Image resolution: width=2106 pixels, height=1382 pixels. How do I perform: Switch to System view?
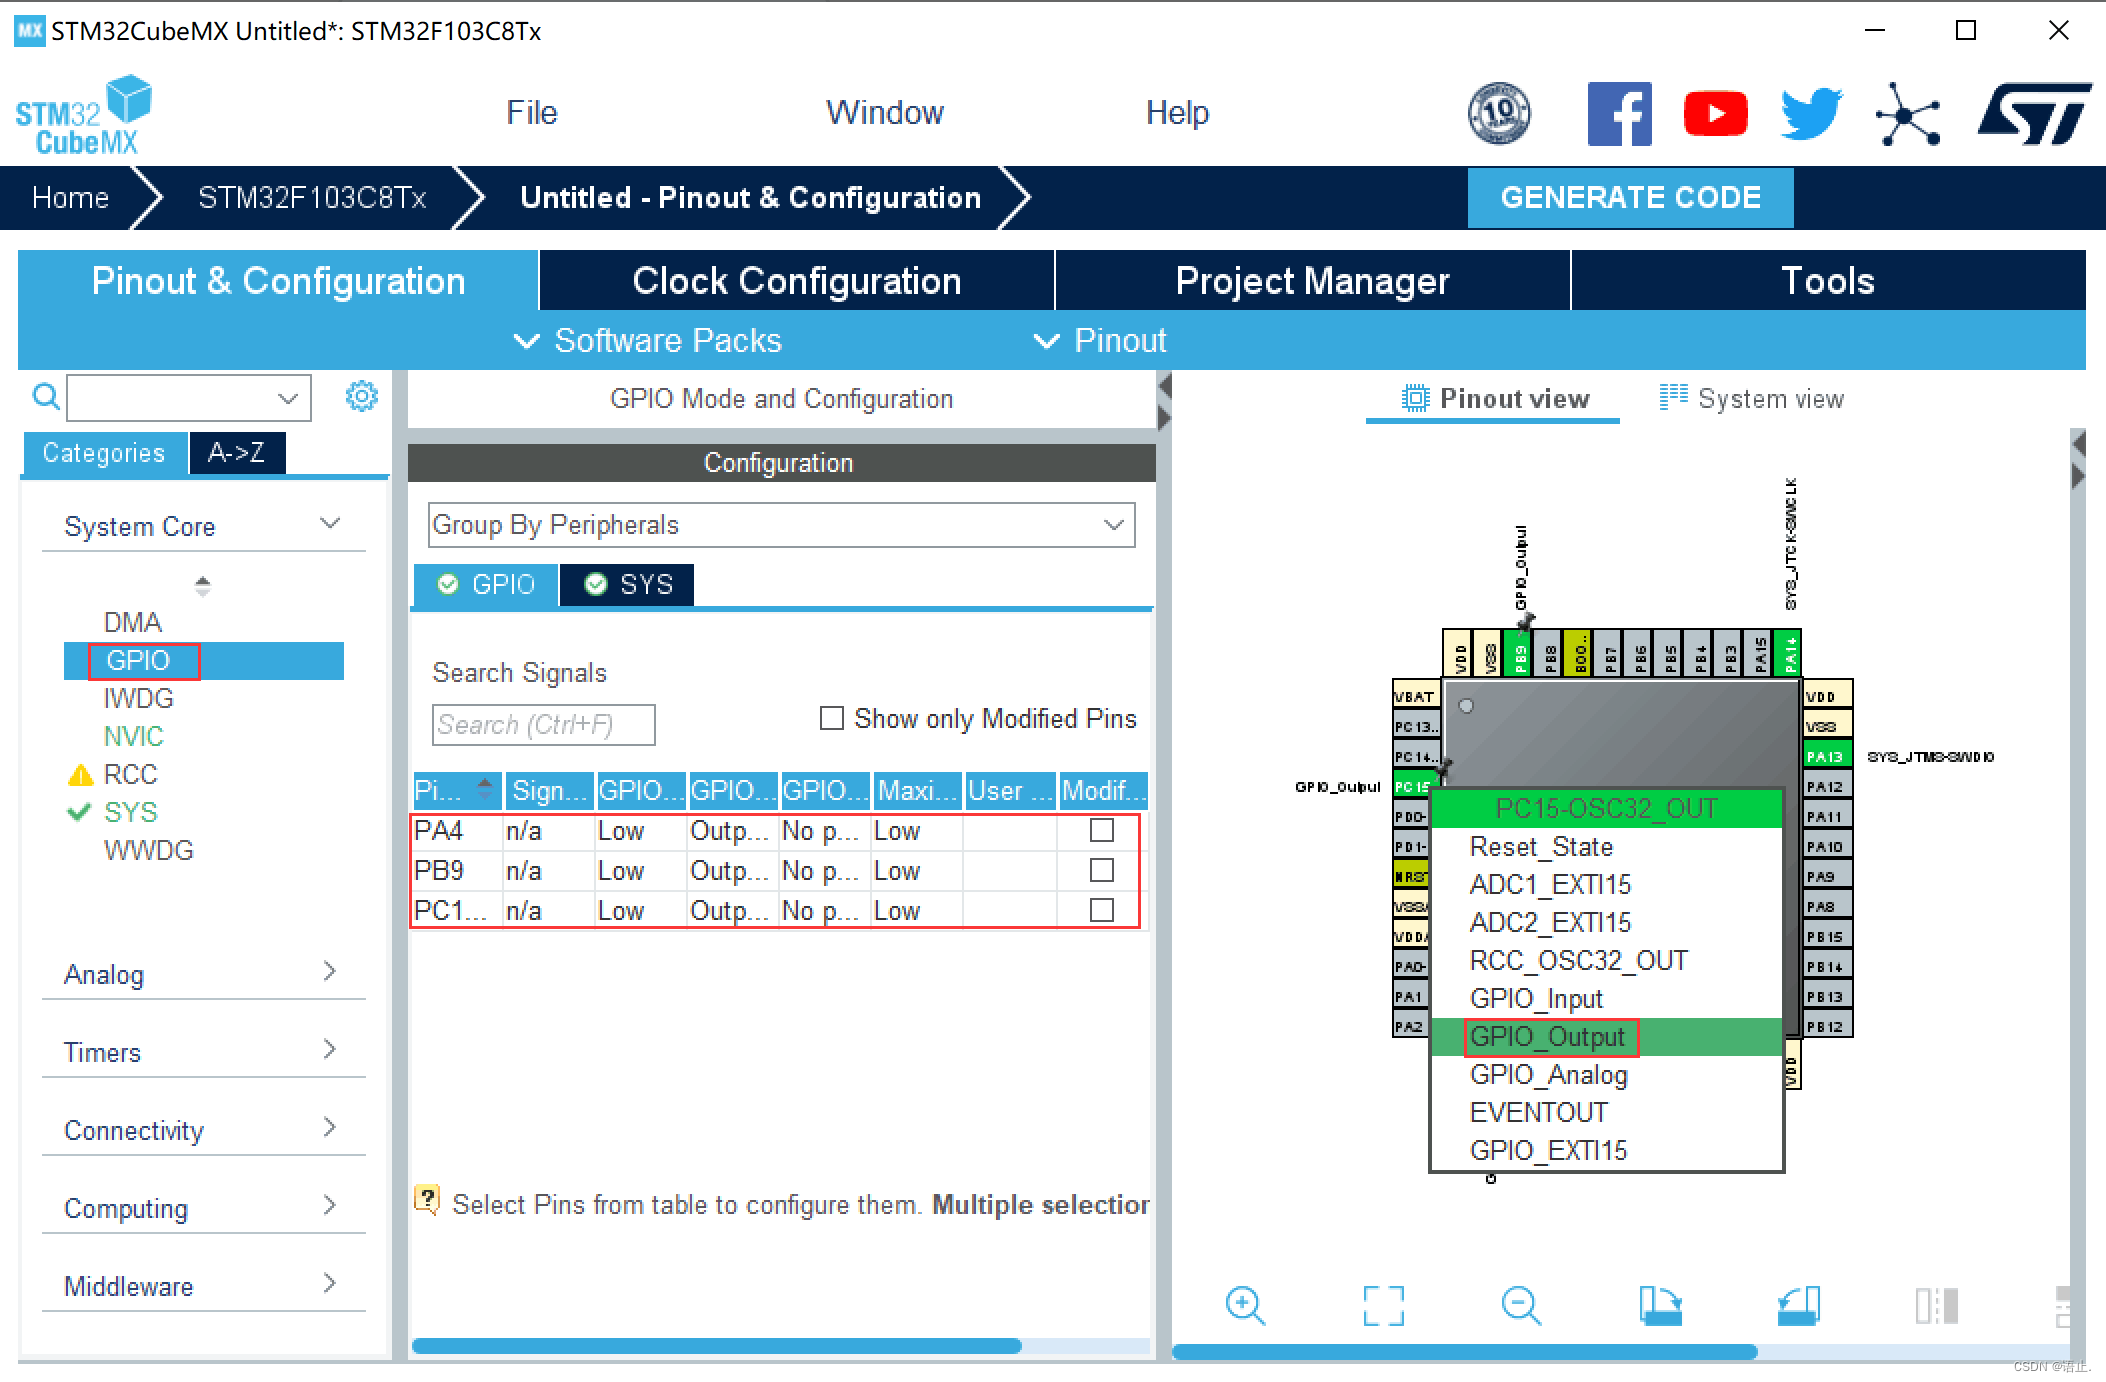point(1751,398)
